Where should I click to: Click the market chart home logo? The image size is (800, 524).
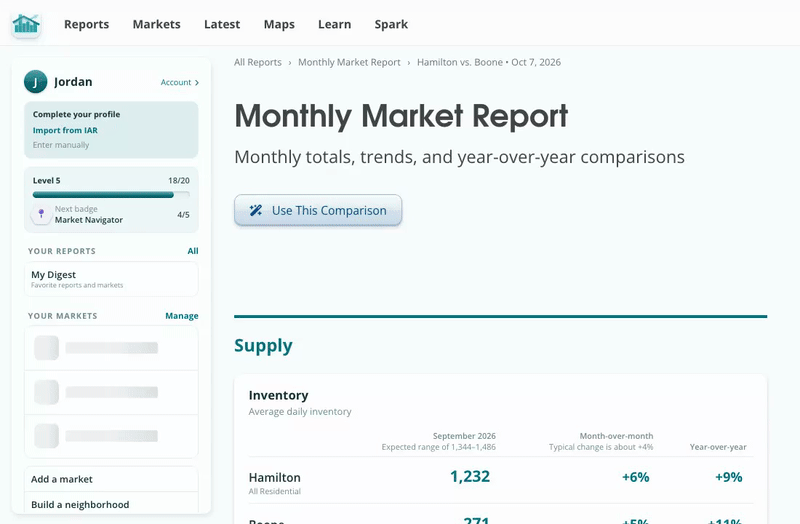(26, 24)
